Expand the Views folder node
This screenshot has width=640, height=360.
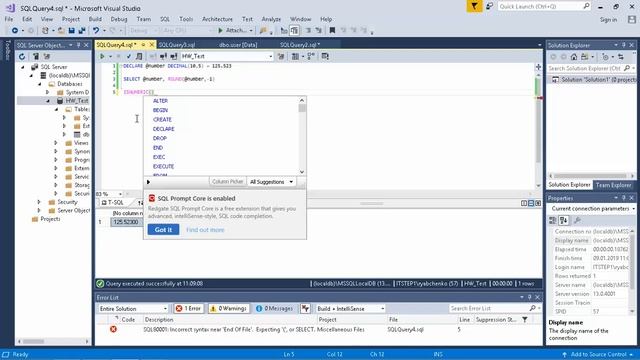pyautogui.click(x=56, y=143)
